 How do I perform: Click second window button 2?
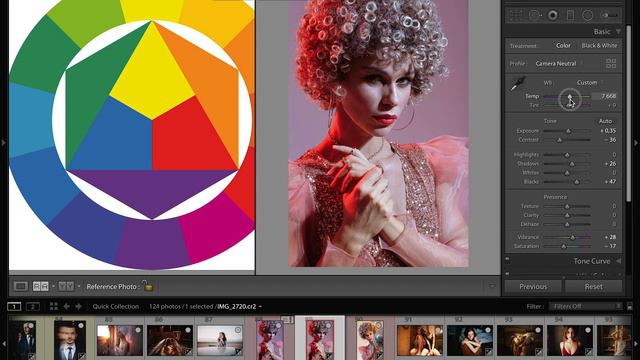[33, 306]
